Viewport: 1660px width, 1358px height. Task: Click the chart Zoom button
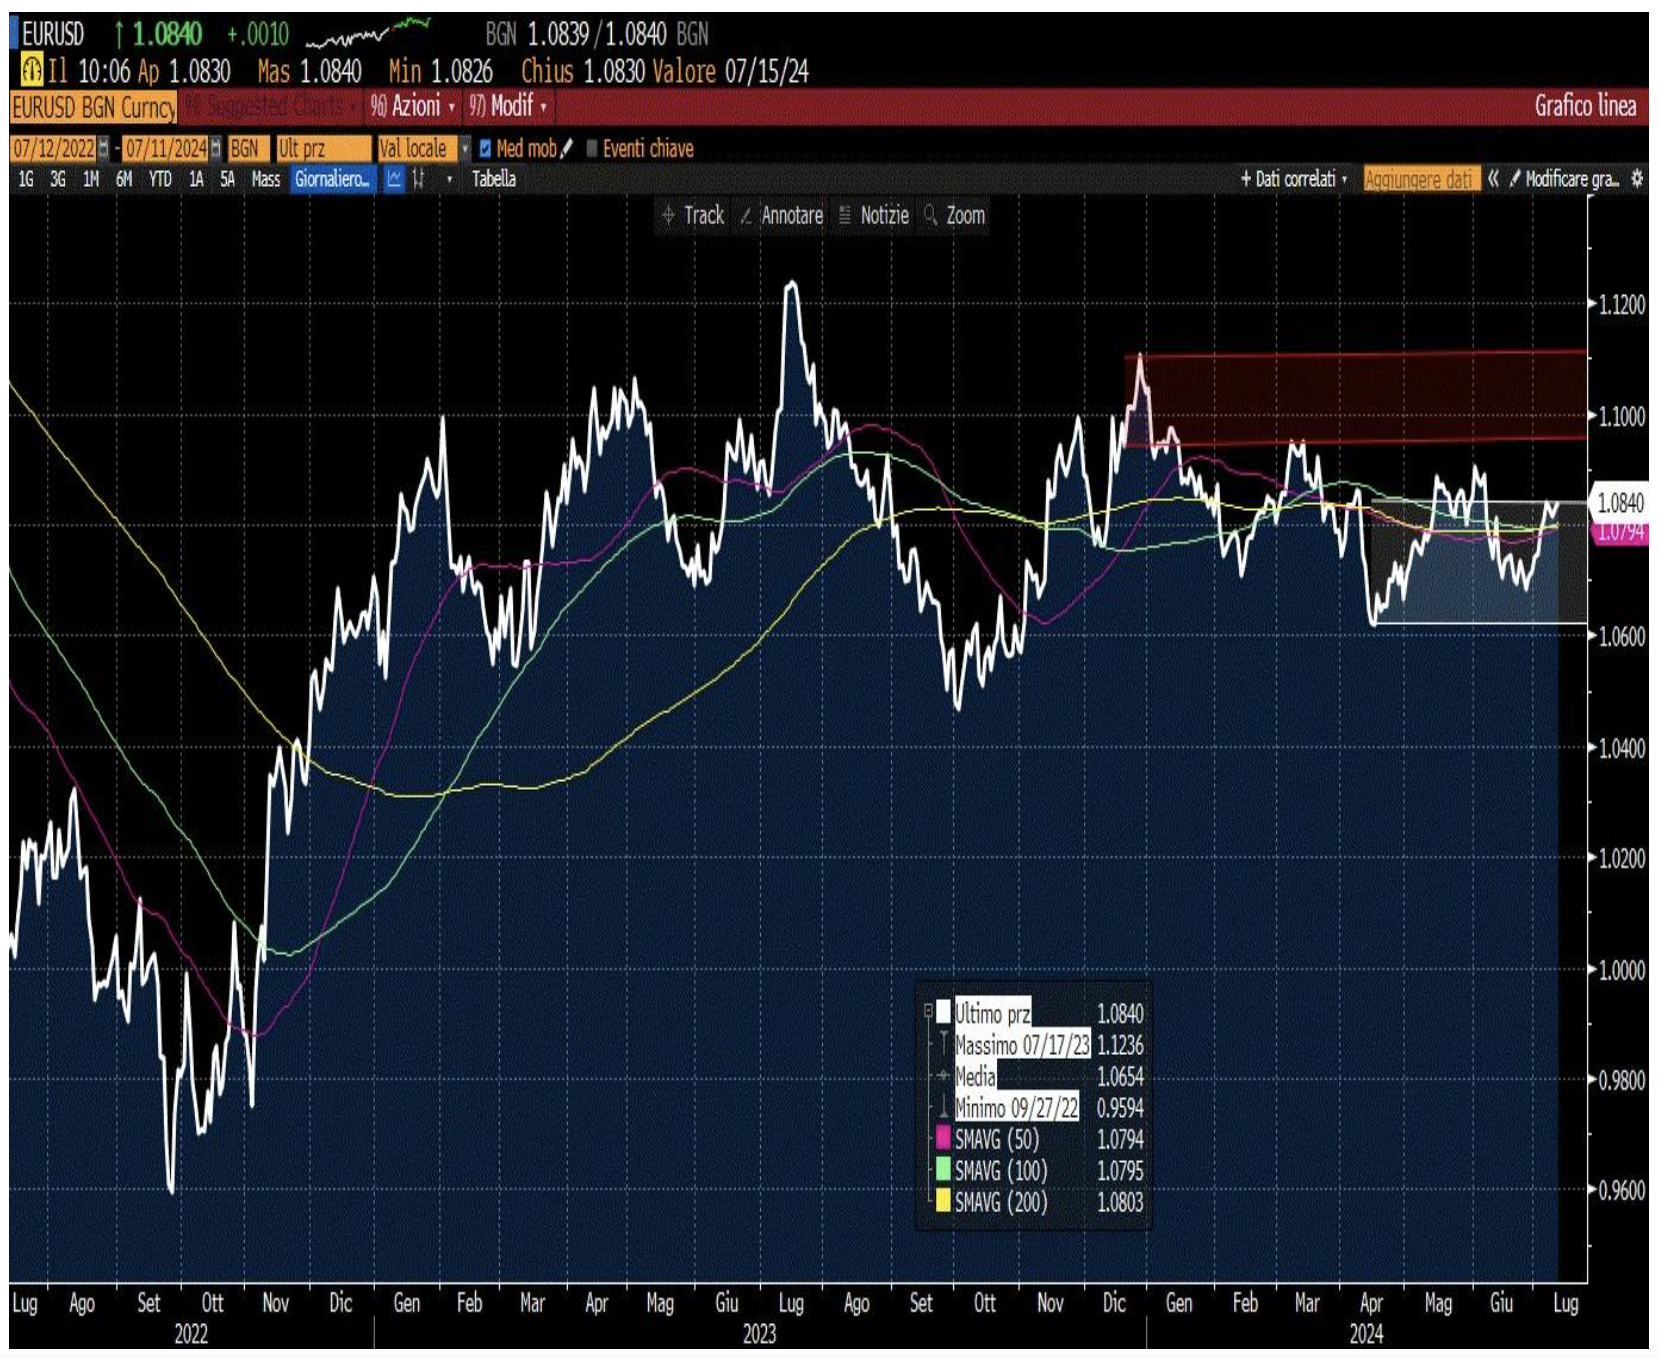[955, 215]
